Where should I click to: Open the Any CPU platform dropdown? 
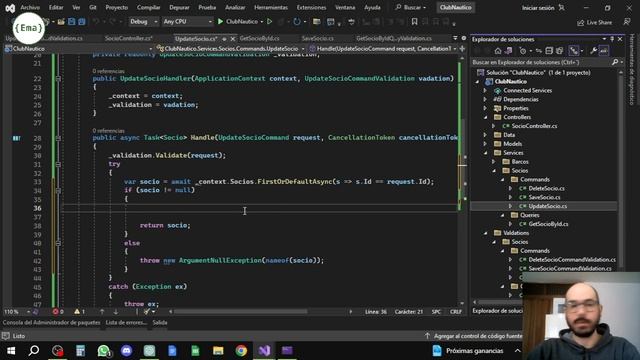(x=187, y=22)
